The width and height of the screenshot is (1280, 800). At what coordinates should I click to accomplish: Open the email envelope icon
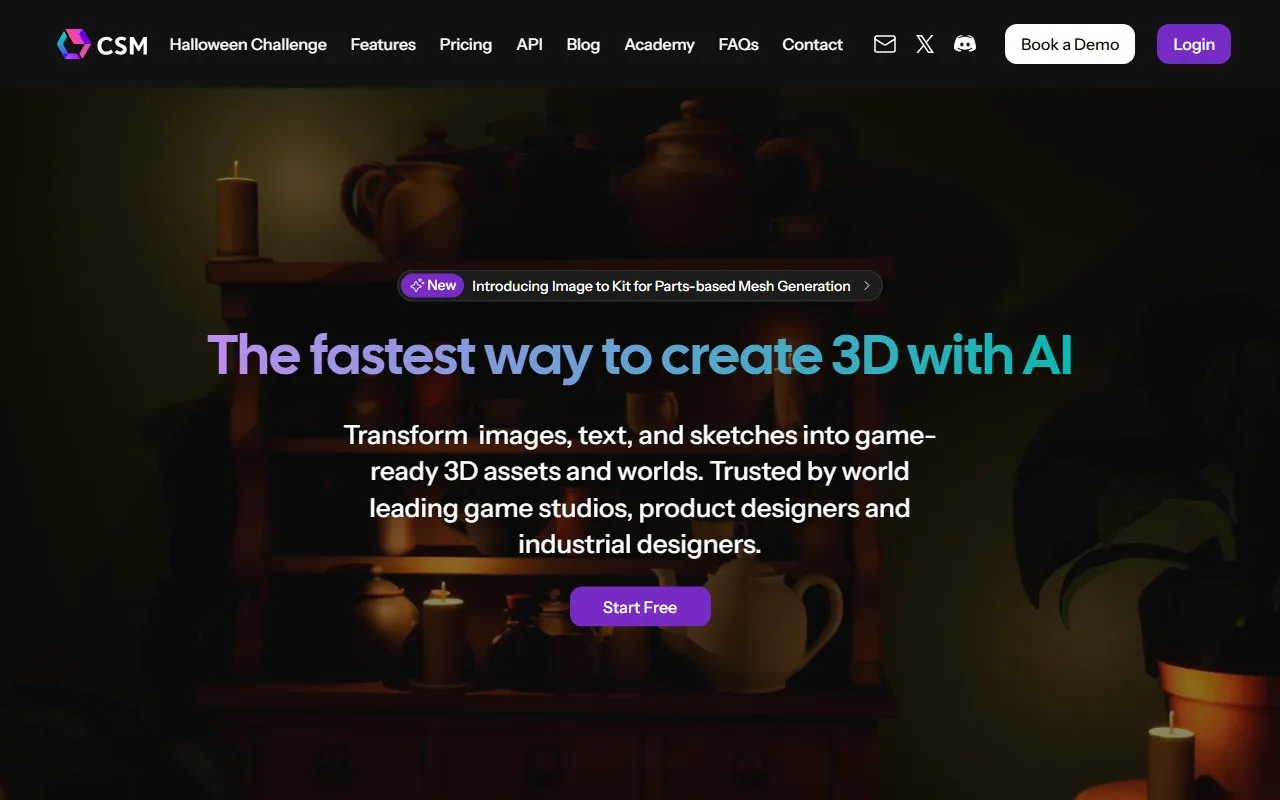coord(885,44)
